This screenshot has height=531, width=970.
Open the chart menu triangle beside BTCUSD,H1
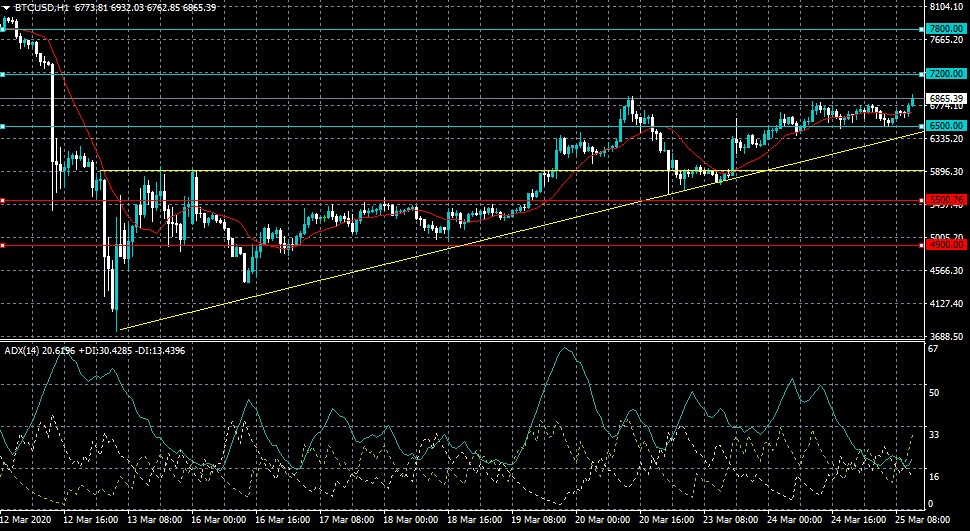pos(7,8)
